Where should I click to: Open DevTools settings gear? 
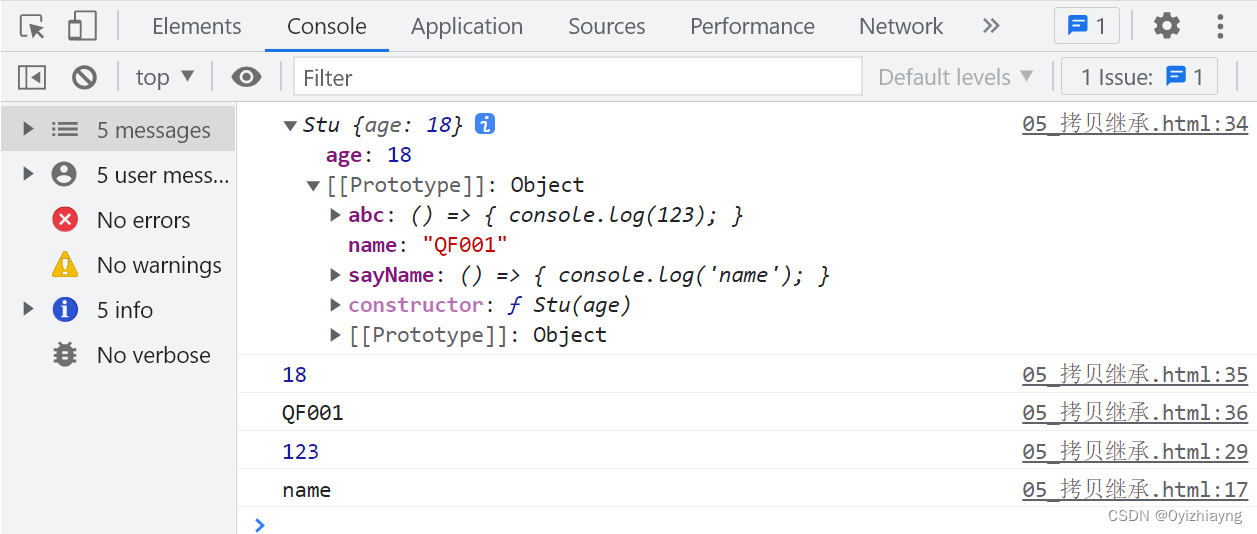coord(1166,26)
